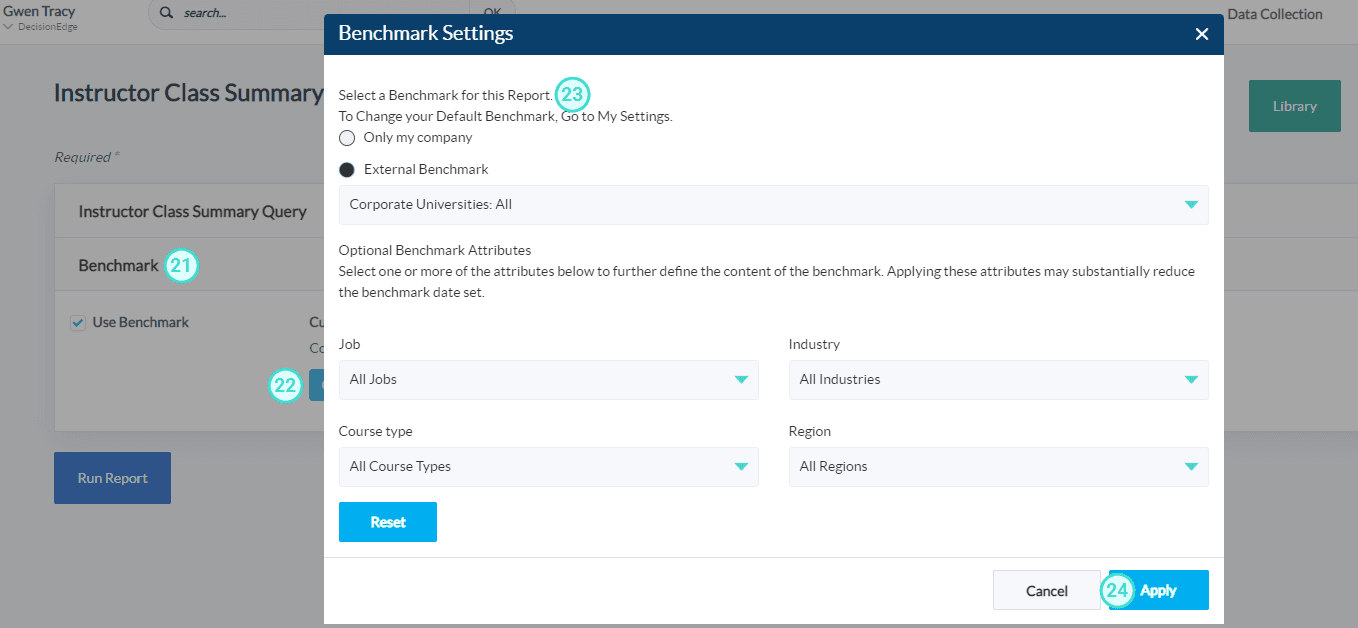Open the "Corporate Universities: All" benchmark dropdown
The height and width of the screenshot is (628, 1358).
pos(1190,205)
